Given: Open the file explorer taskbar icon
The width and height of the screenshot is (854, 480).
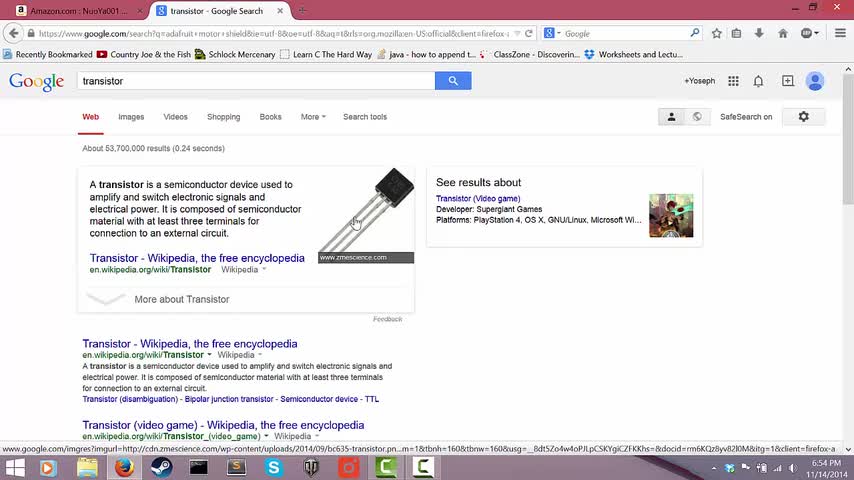Looking at the screenshot, I should (87, 468).
